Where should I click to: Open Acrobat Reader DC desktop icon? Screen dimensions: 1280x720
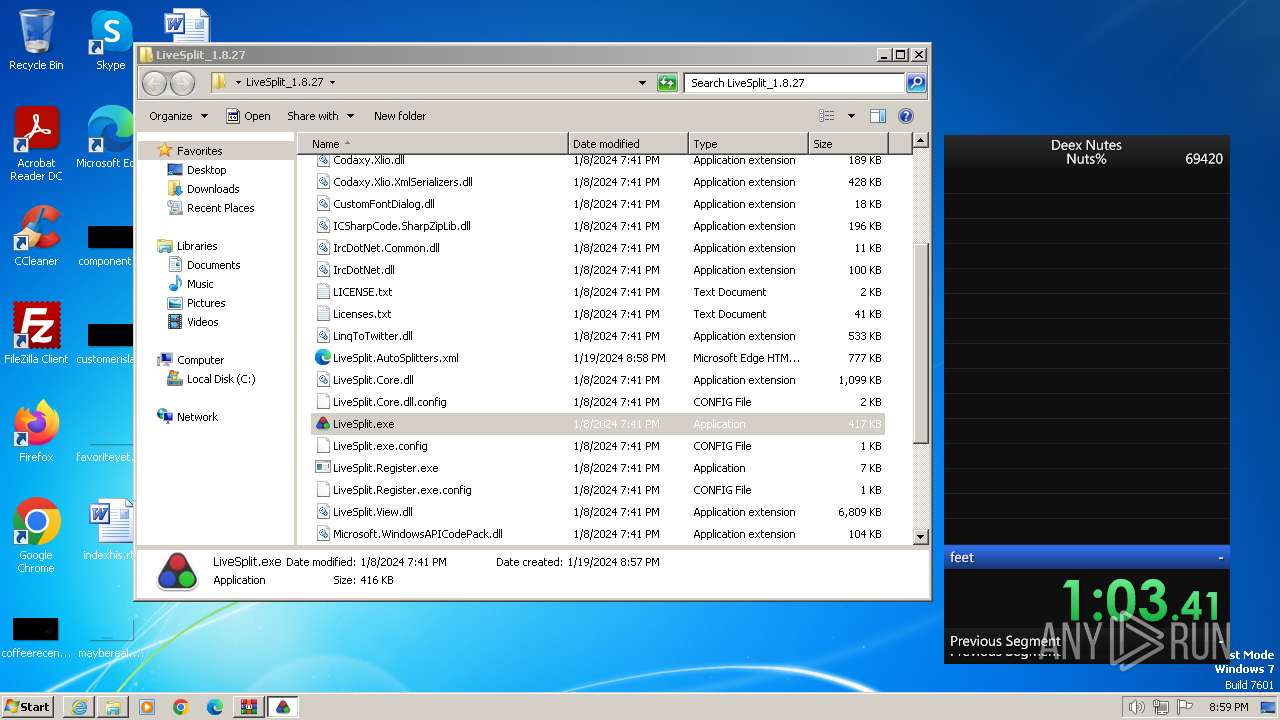click(36, 144)
